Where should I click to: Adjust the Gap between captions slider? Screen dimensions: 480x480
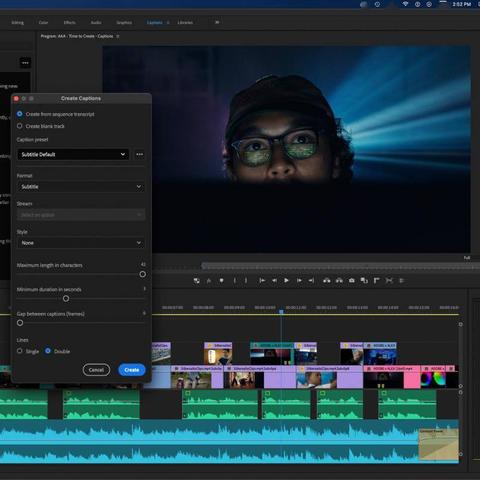20,323
